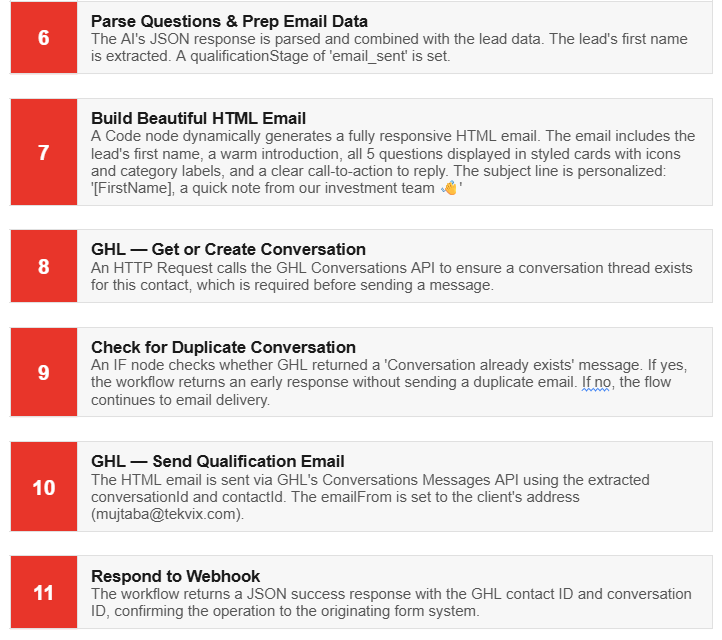Click the "GHL — Get or Create Conversation" heading

[228, 249]
